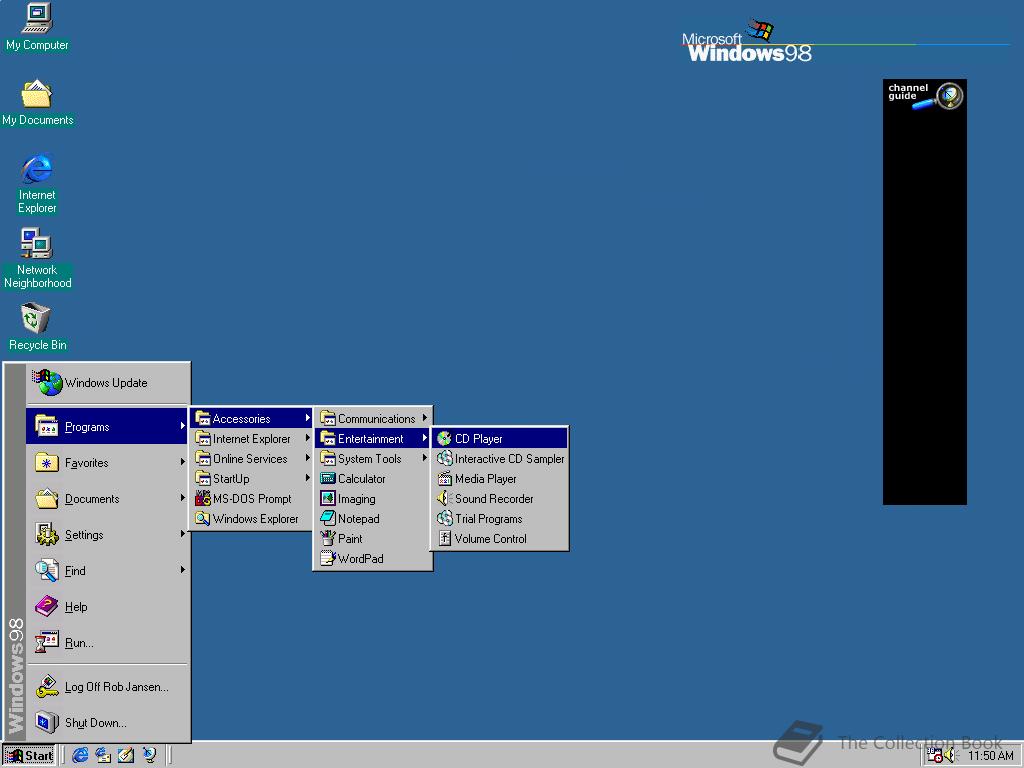Click the Internet Explorer folder icon in Programs

203,438
